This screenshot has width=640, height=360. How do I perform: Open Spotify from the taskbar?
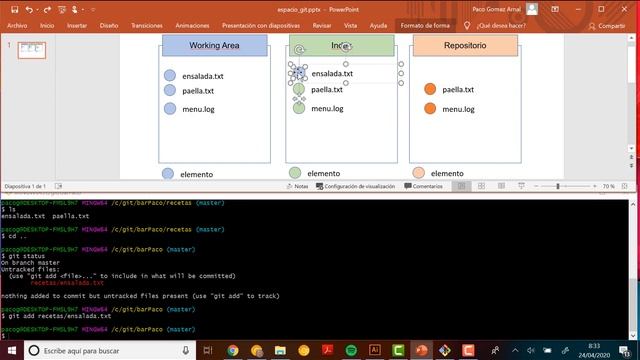tap(351, 350)
